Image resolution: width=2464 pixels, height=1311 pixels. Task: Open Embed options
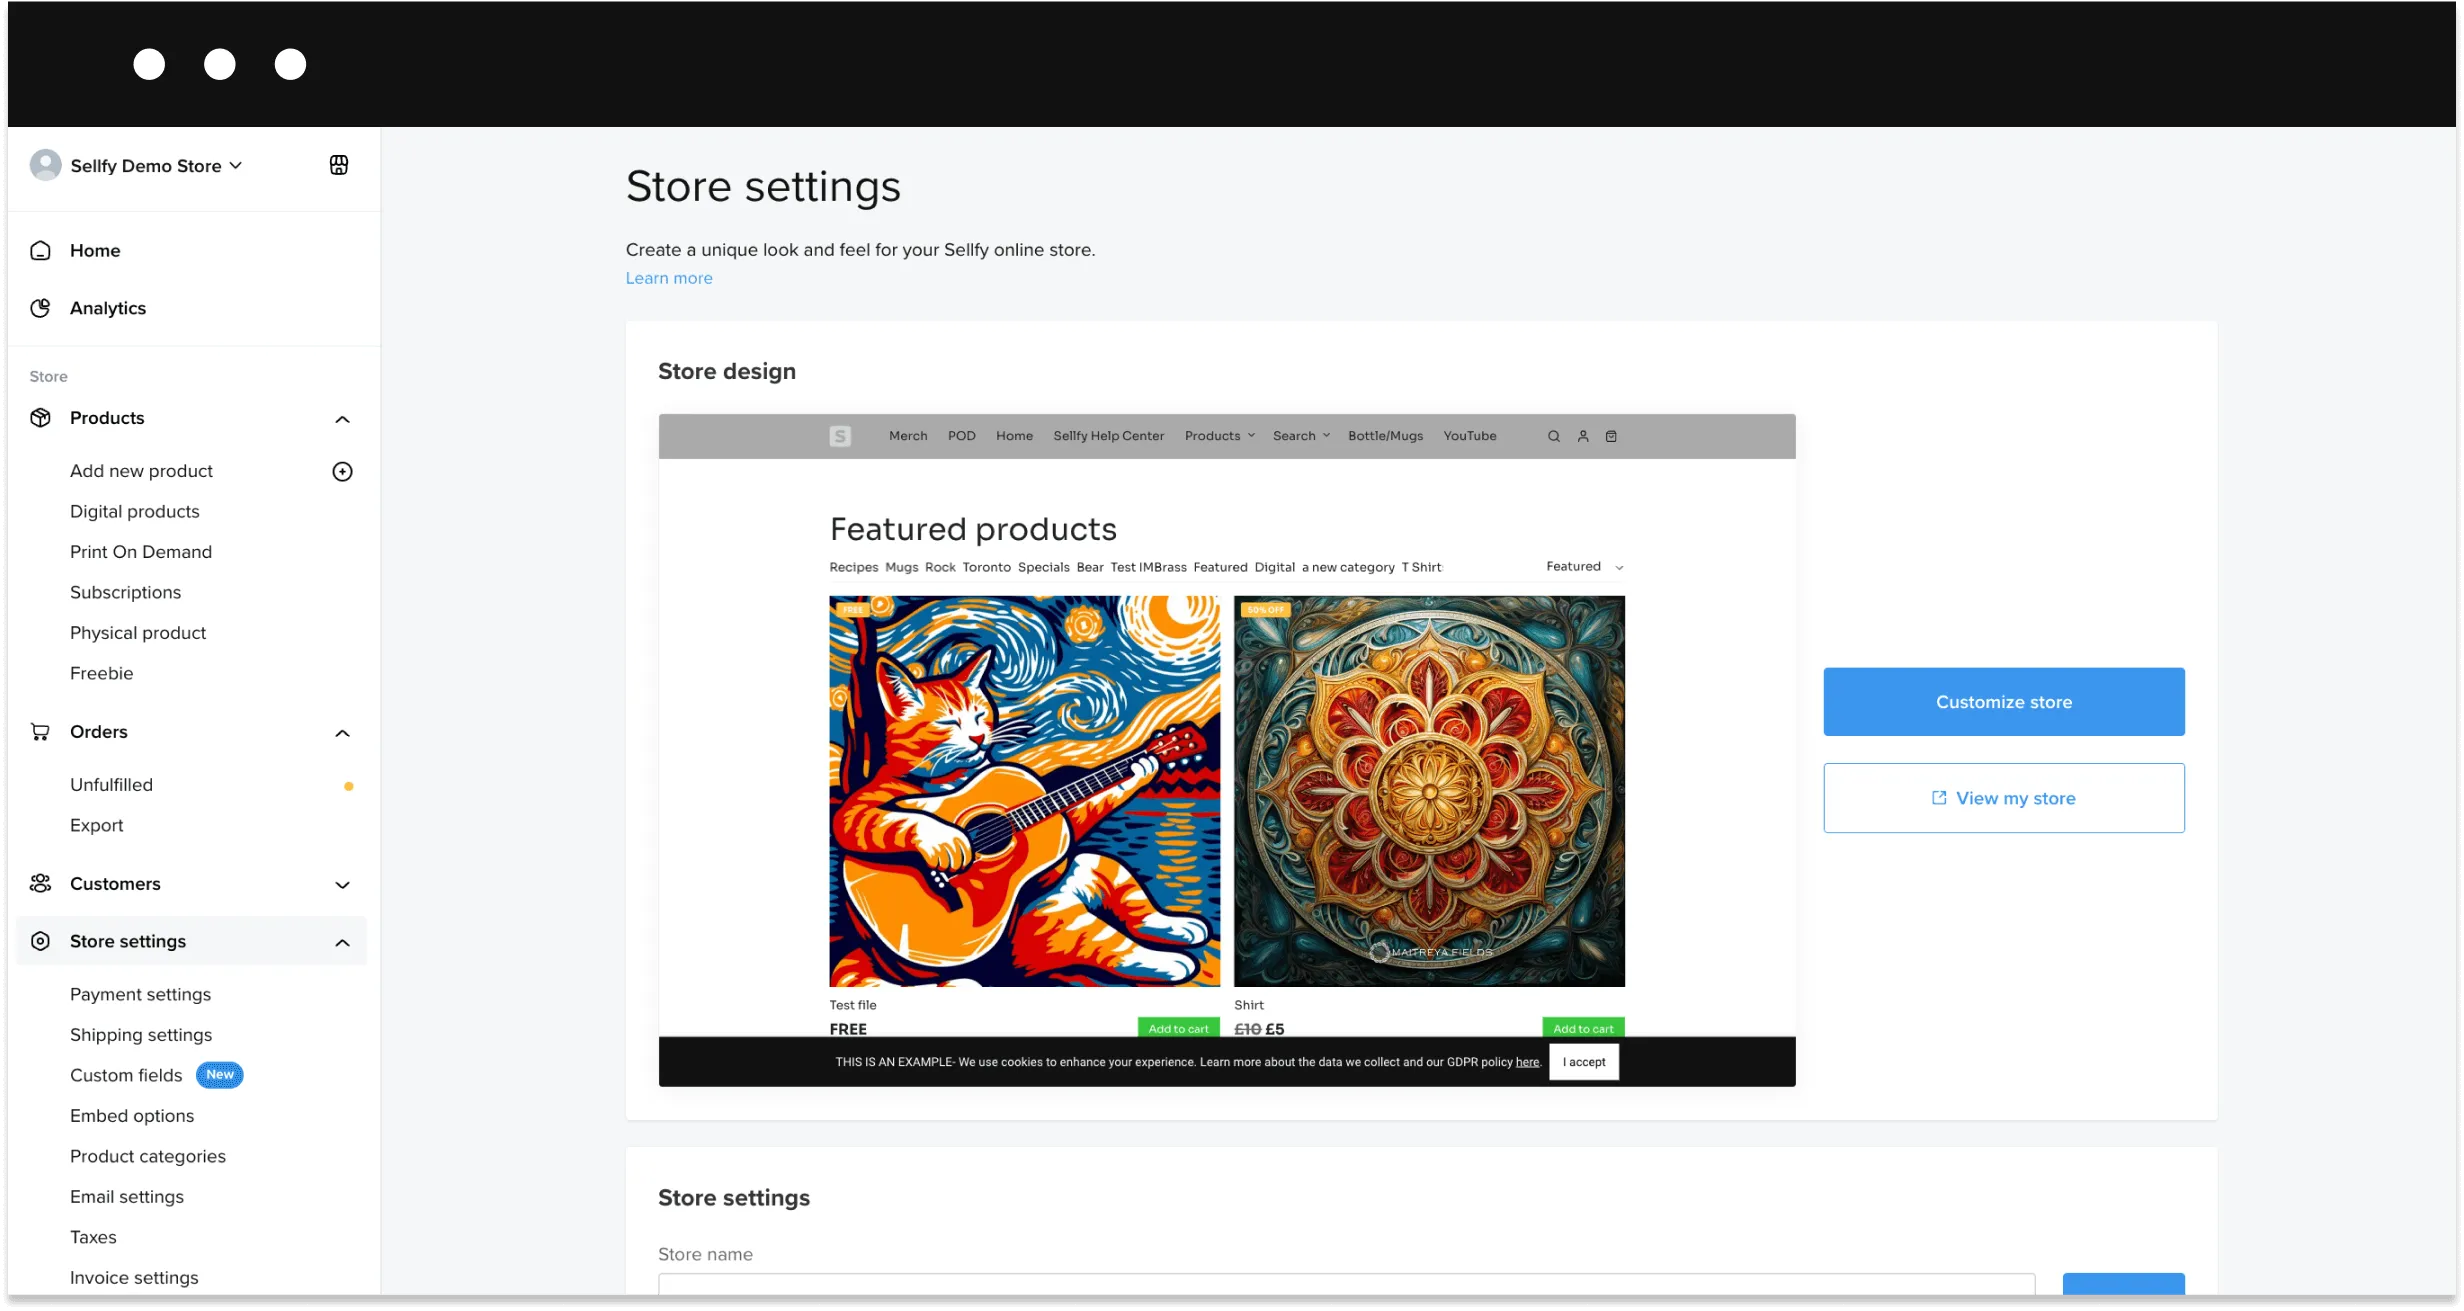132,1116
